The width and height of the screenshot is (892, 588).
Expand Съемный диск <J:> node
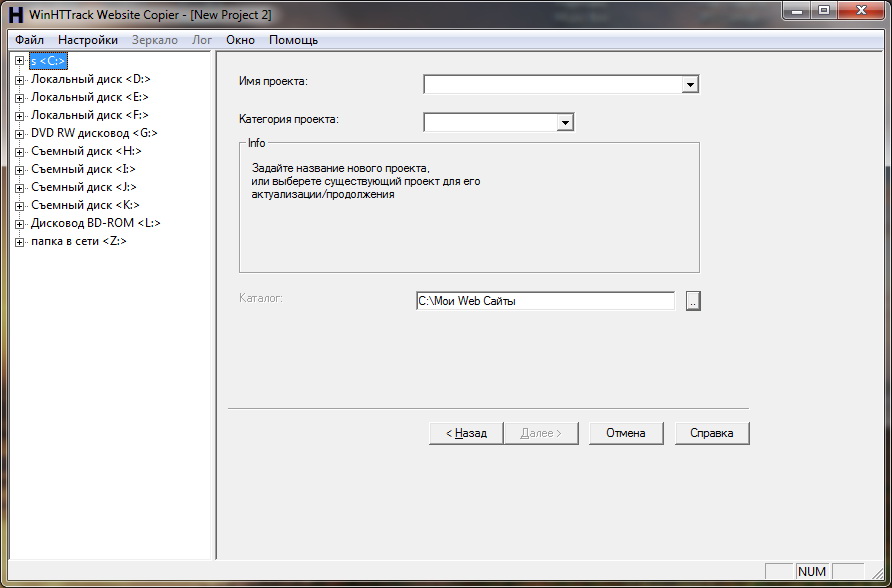[19, 188]
